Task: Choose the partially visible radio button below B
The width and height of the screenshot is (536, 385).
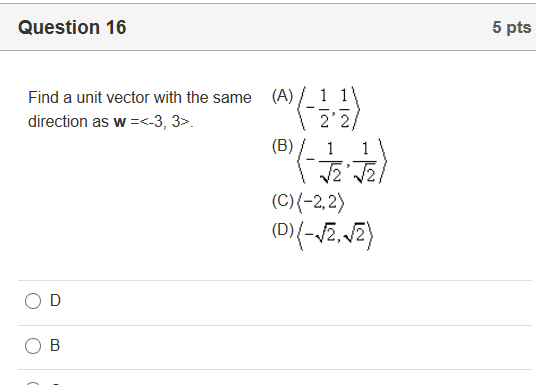Action: 33,384
